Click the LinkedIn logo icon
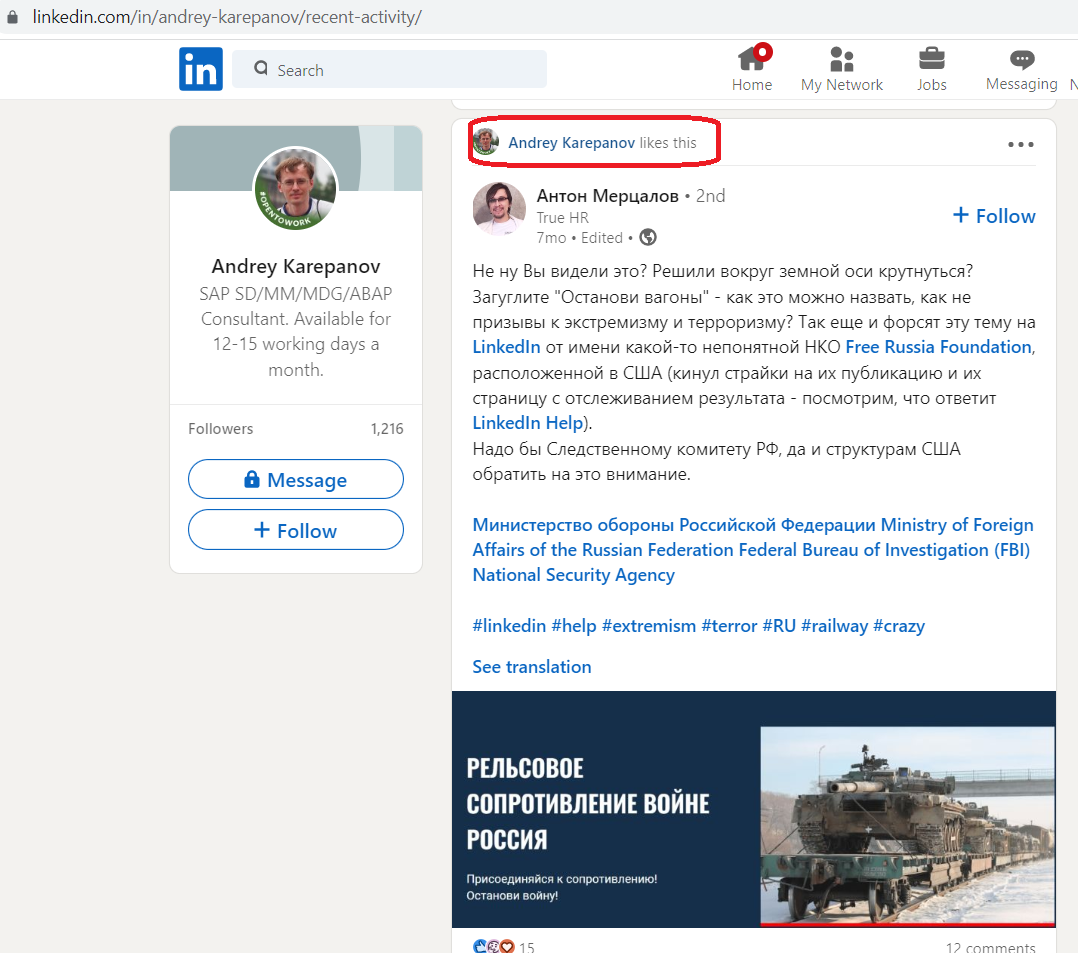This screenshot has height=953, width=1078. coord(201,69)
